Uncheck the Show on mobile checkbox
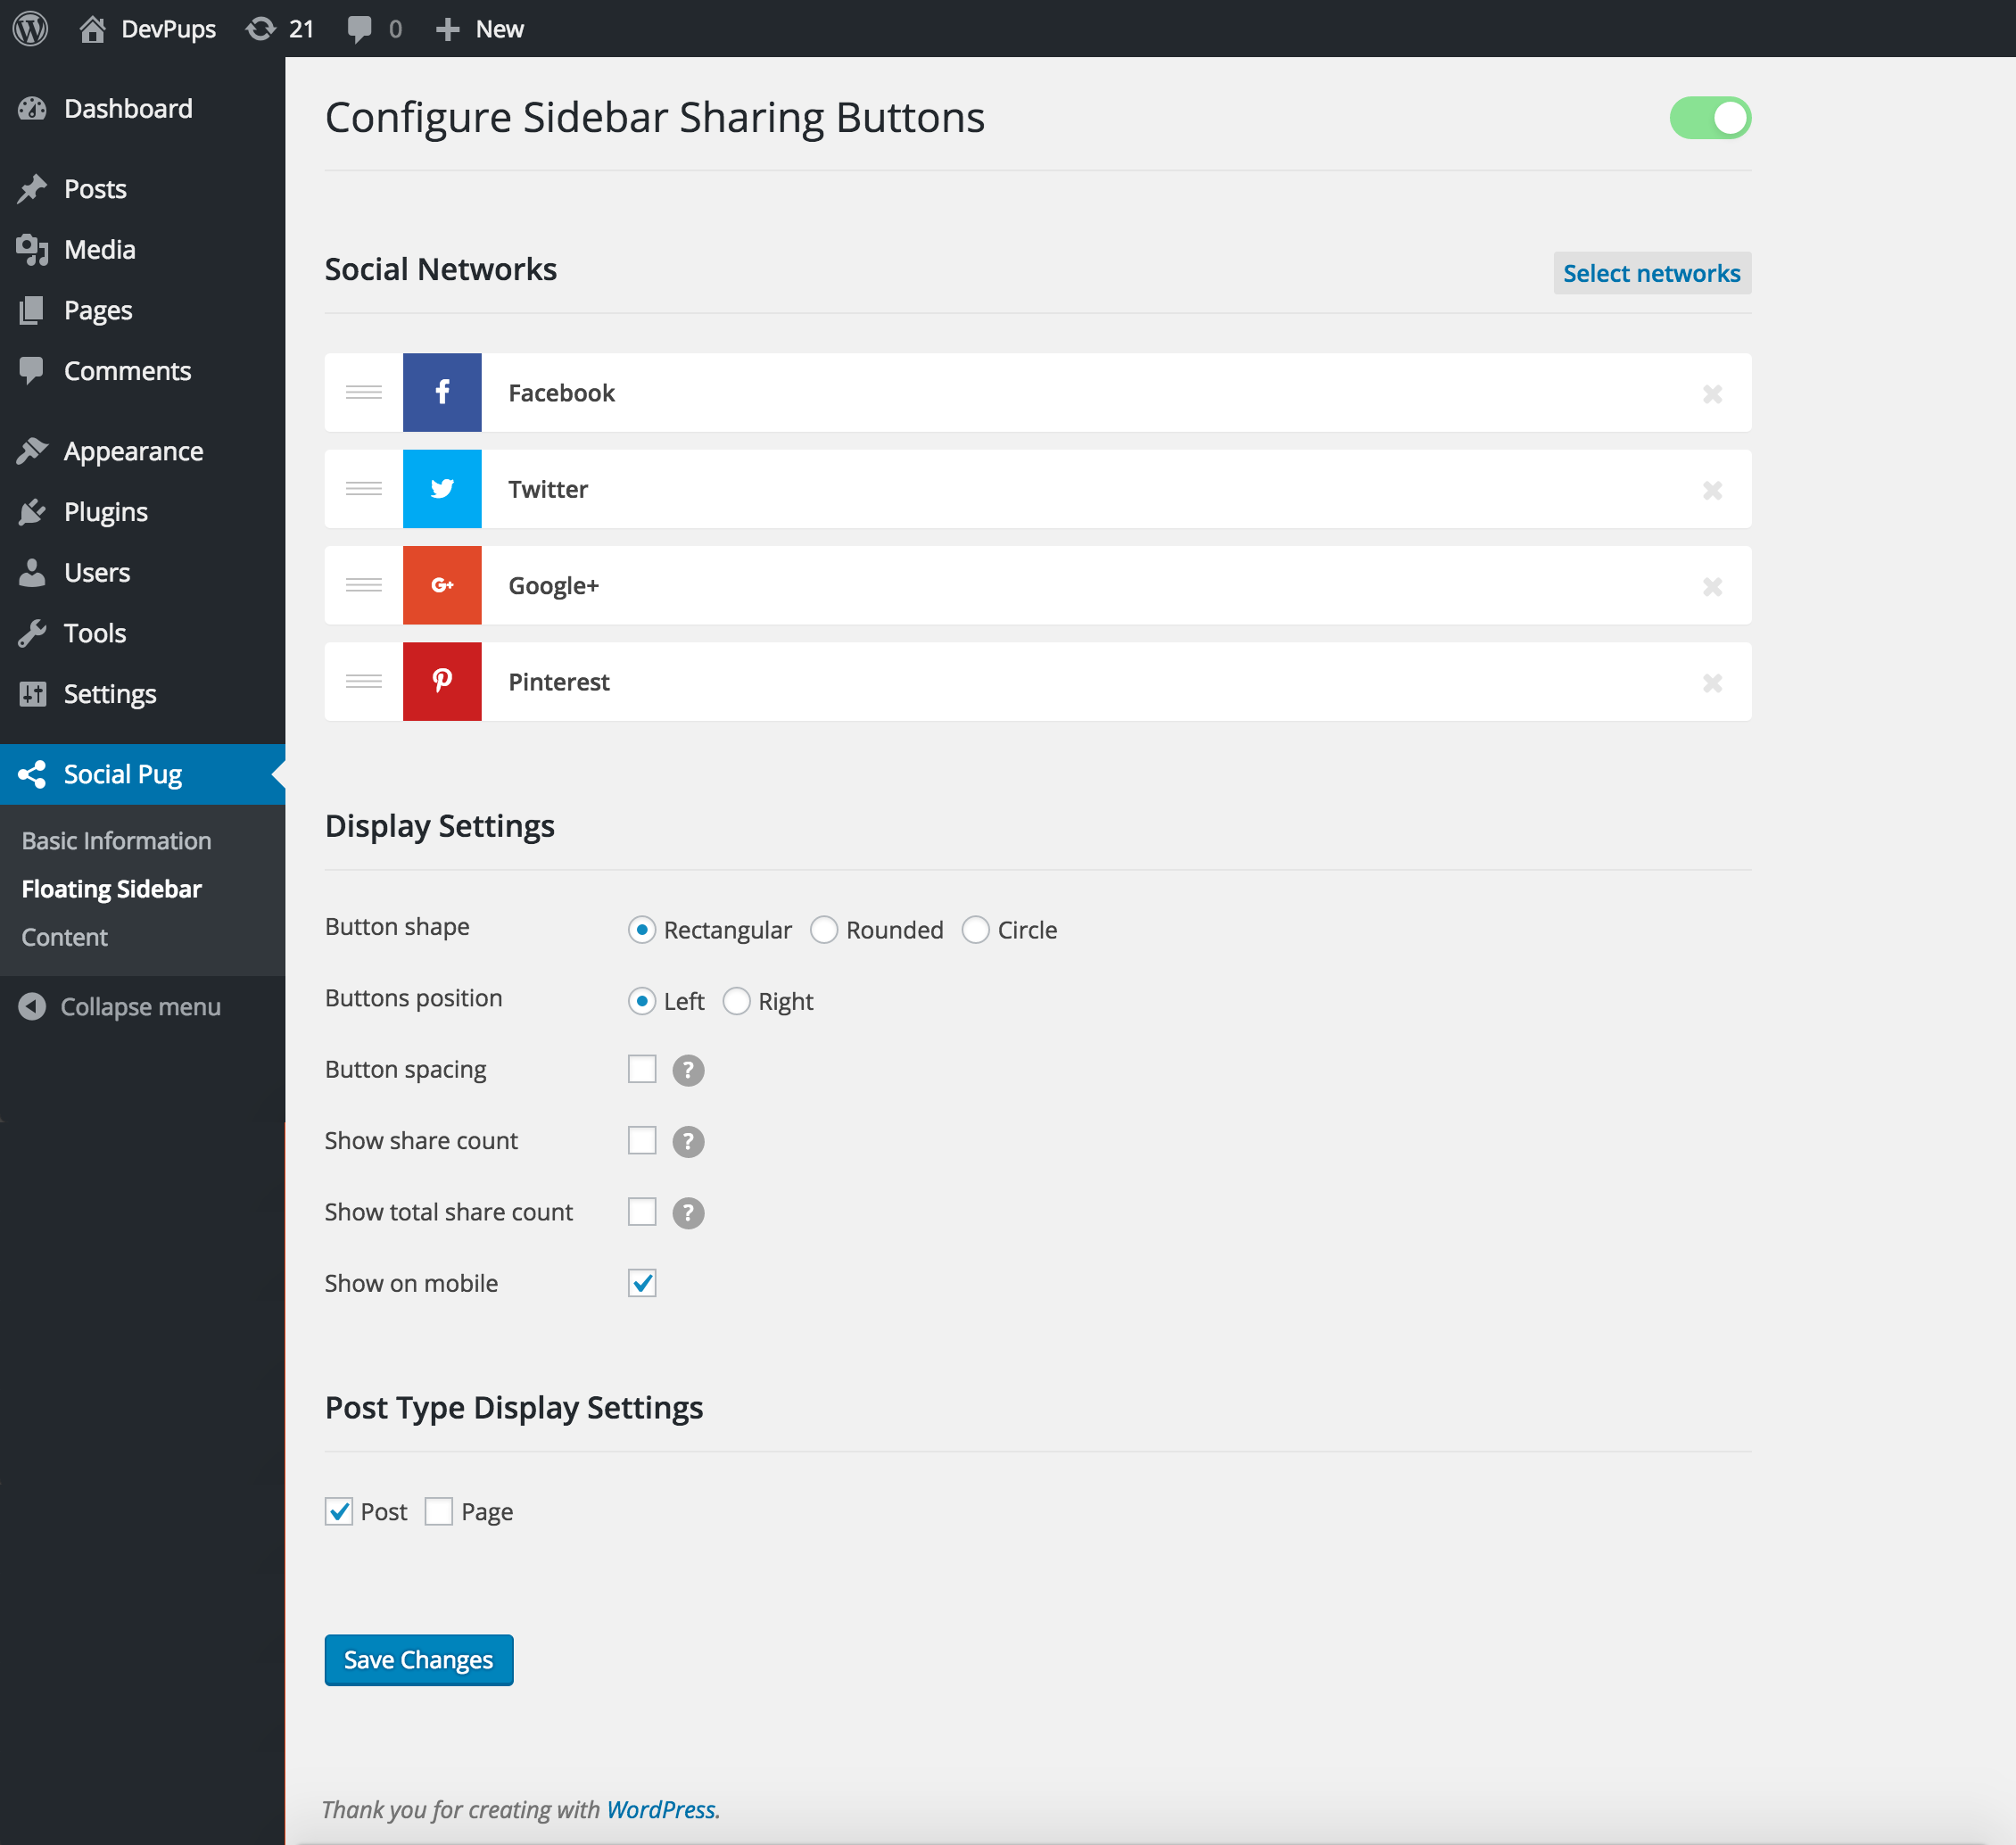The image size is (2016, 1845). point(642,1283)
